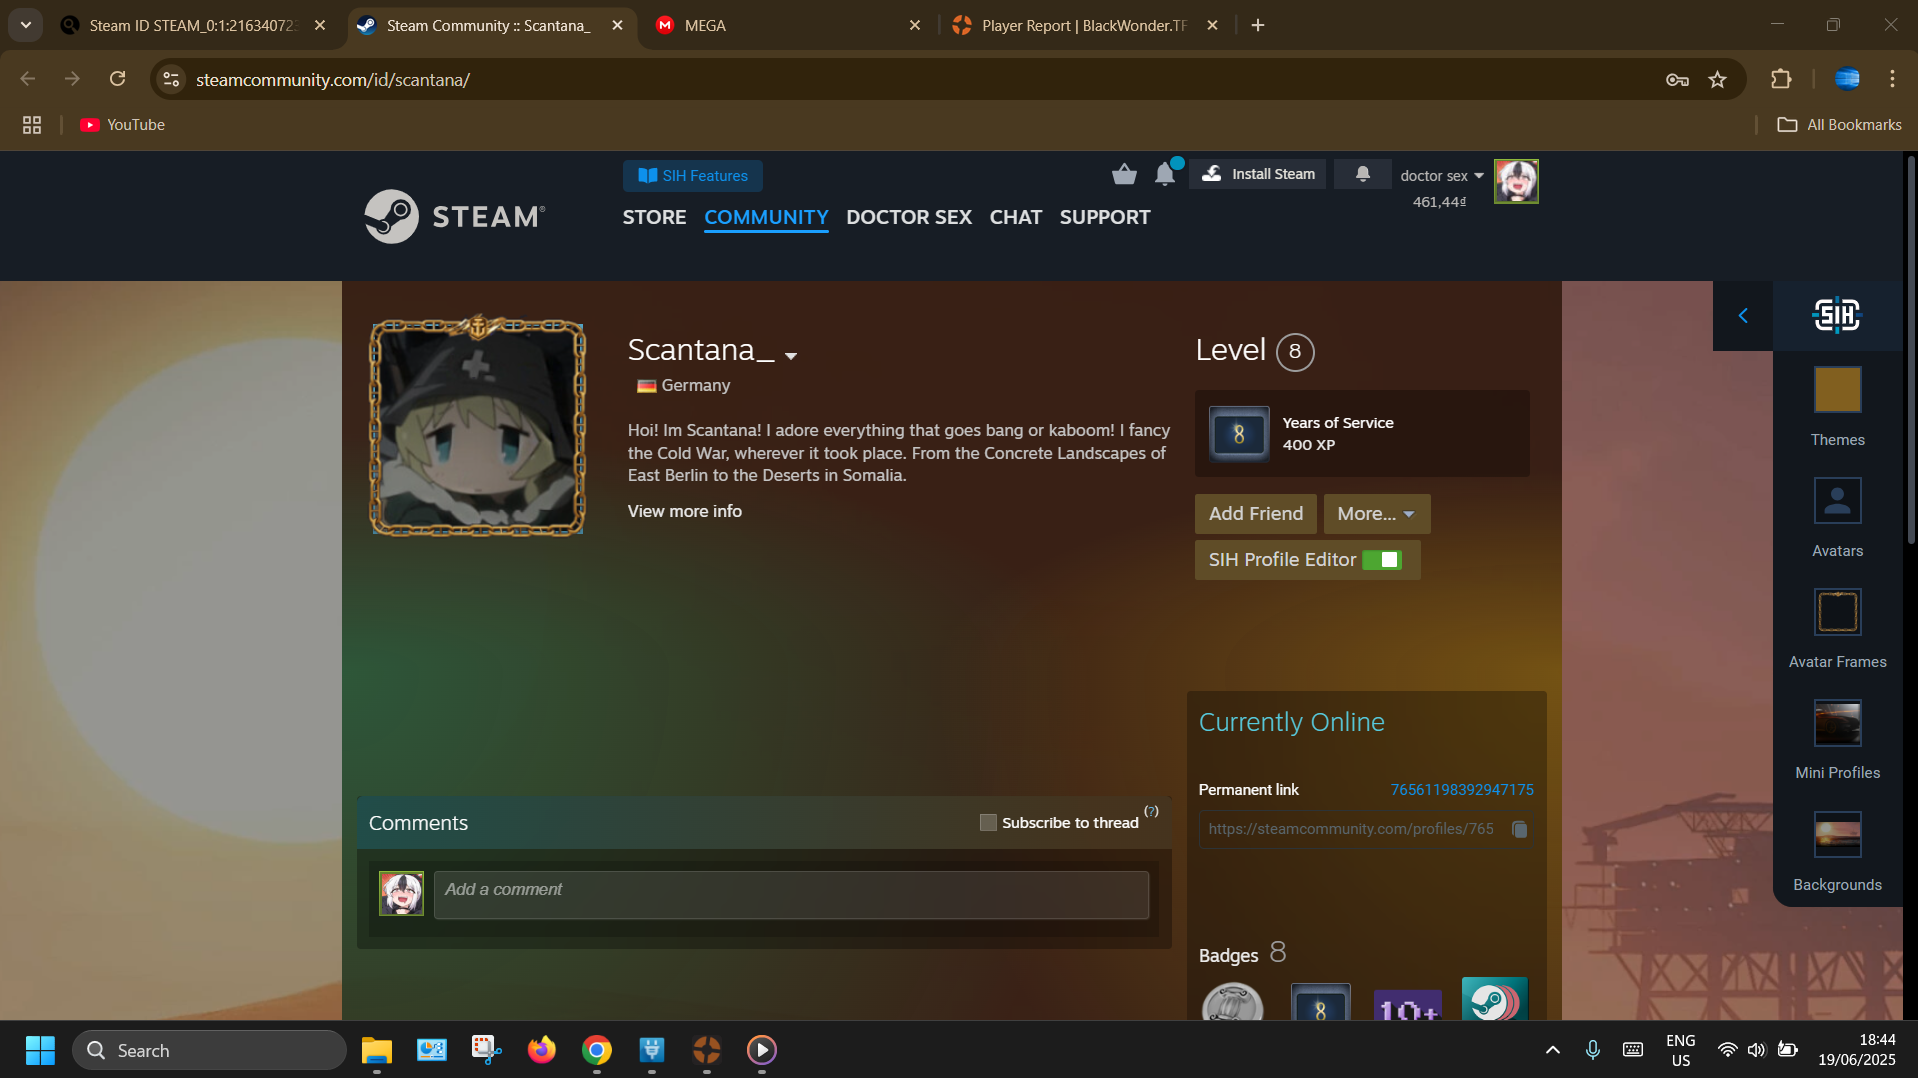The height and width of the screenshot is (1078, 1918).
Task: Switch to Player Report BlackWonder.TF tab
Action: tap(1085, 25)
